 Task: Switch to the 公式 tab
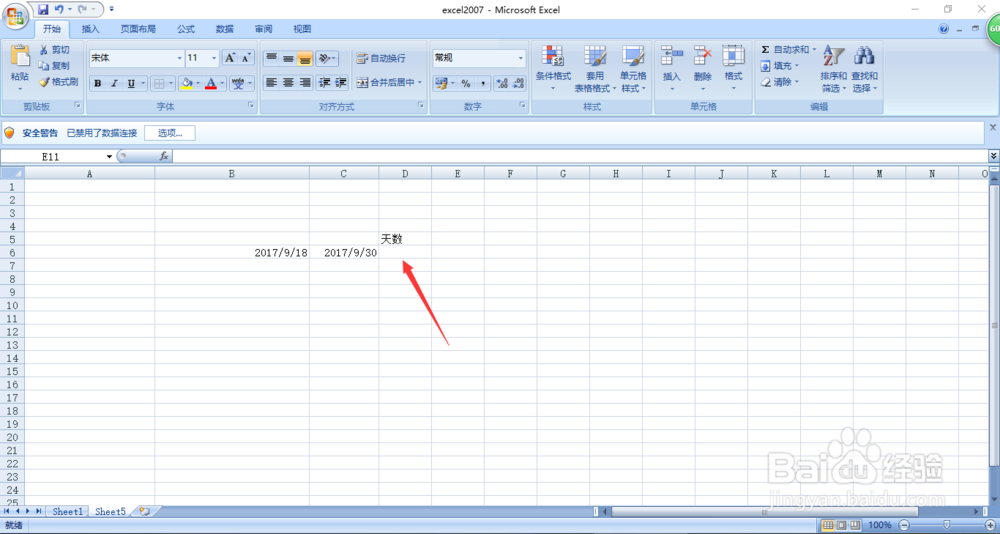tap(186, 29)
